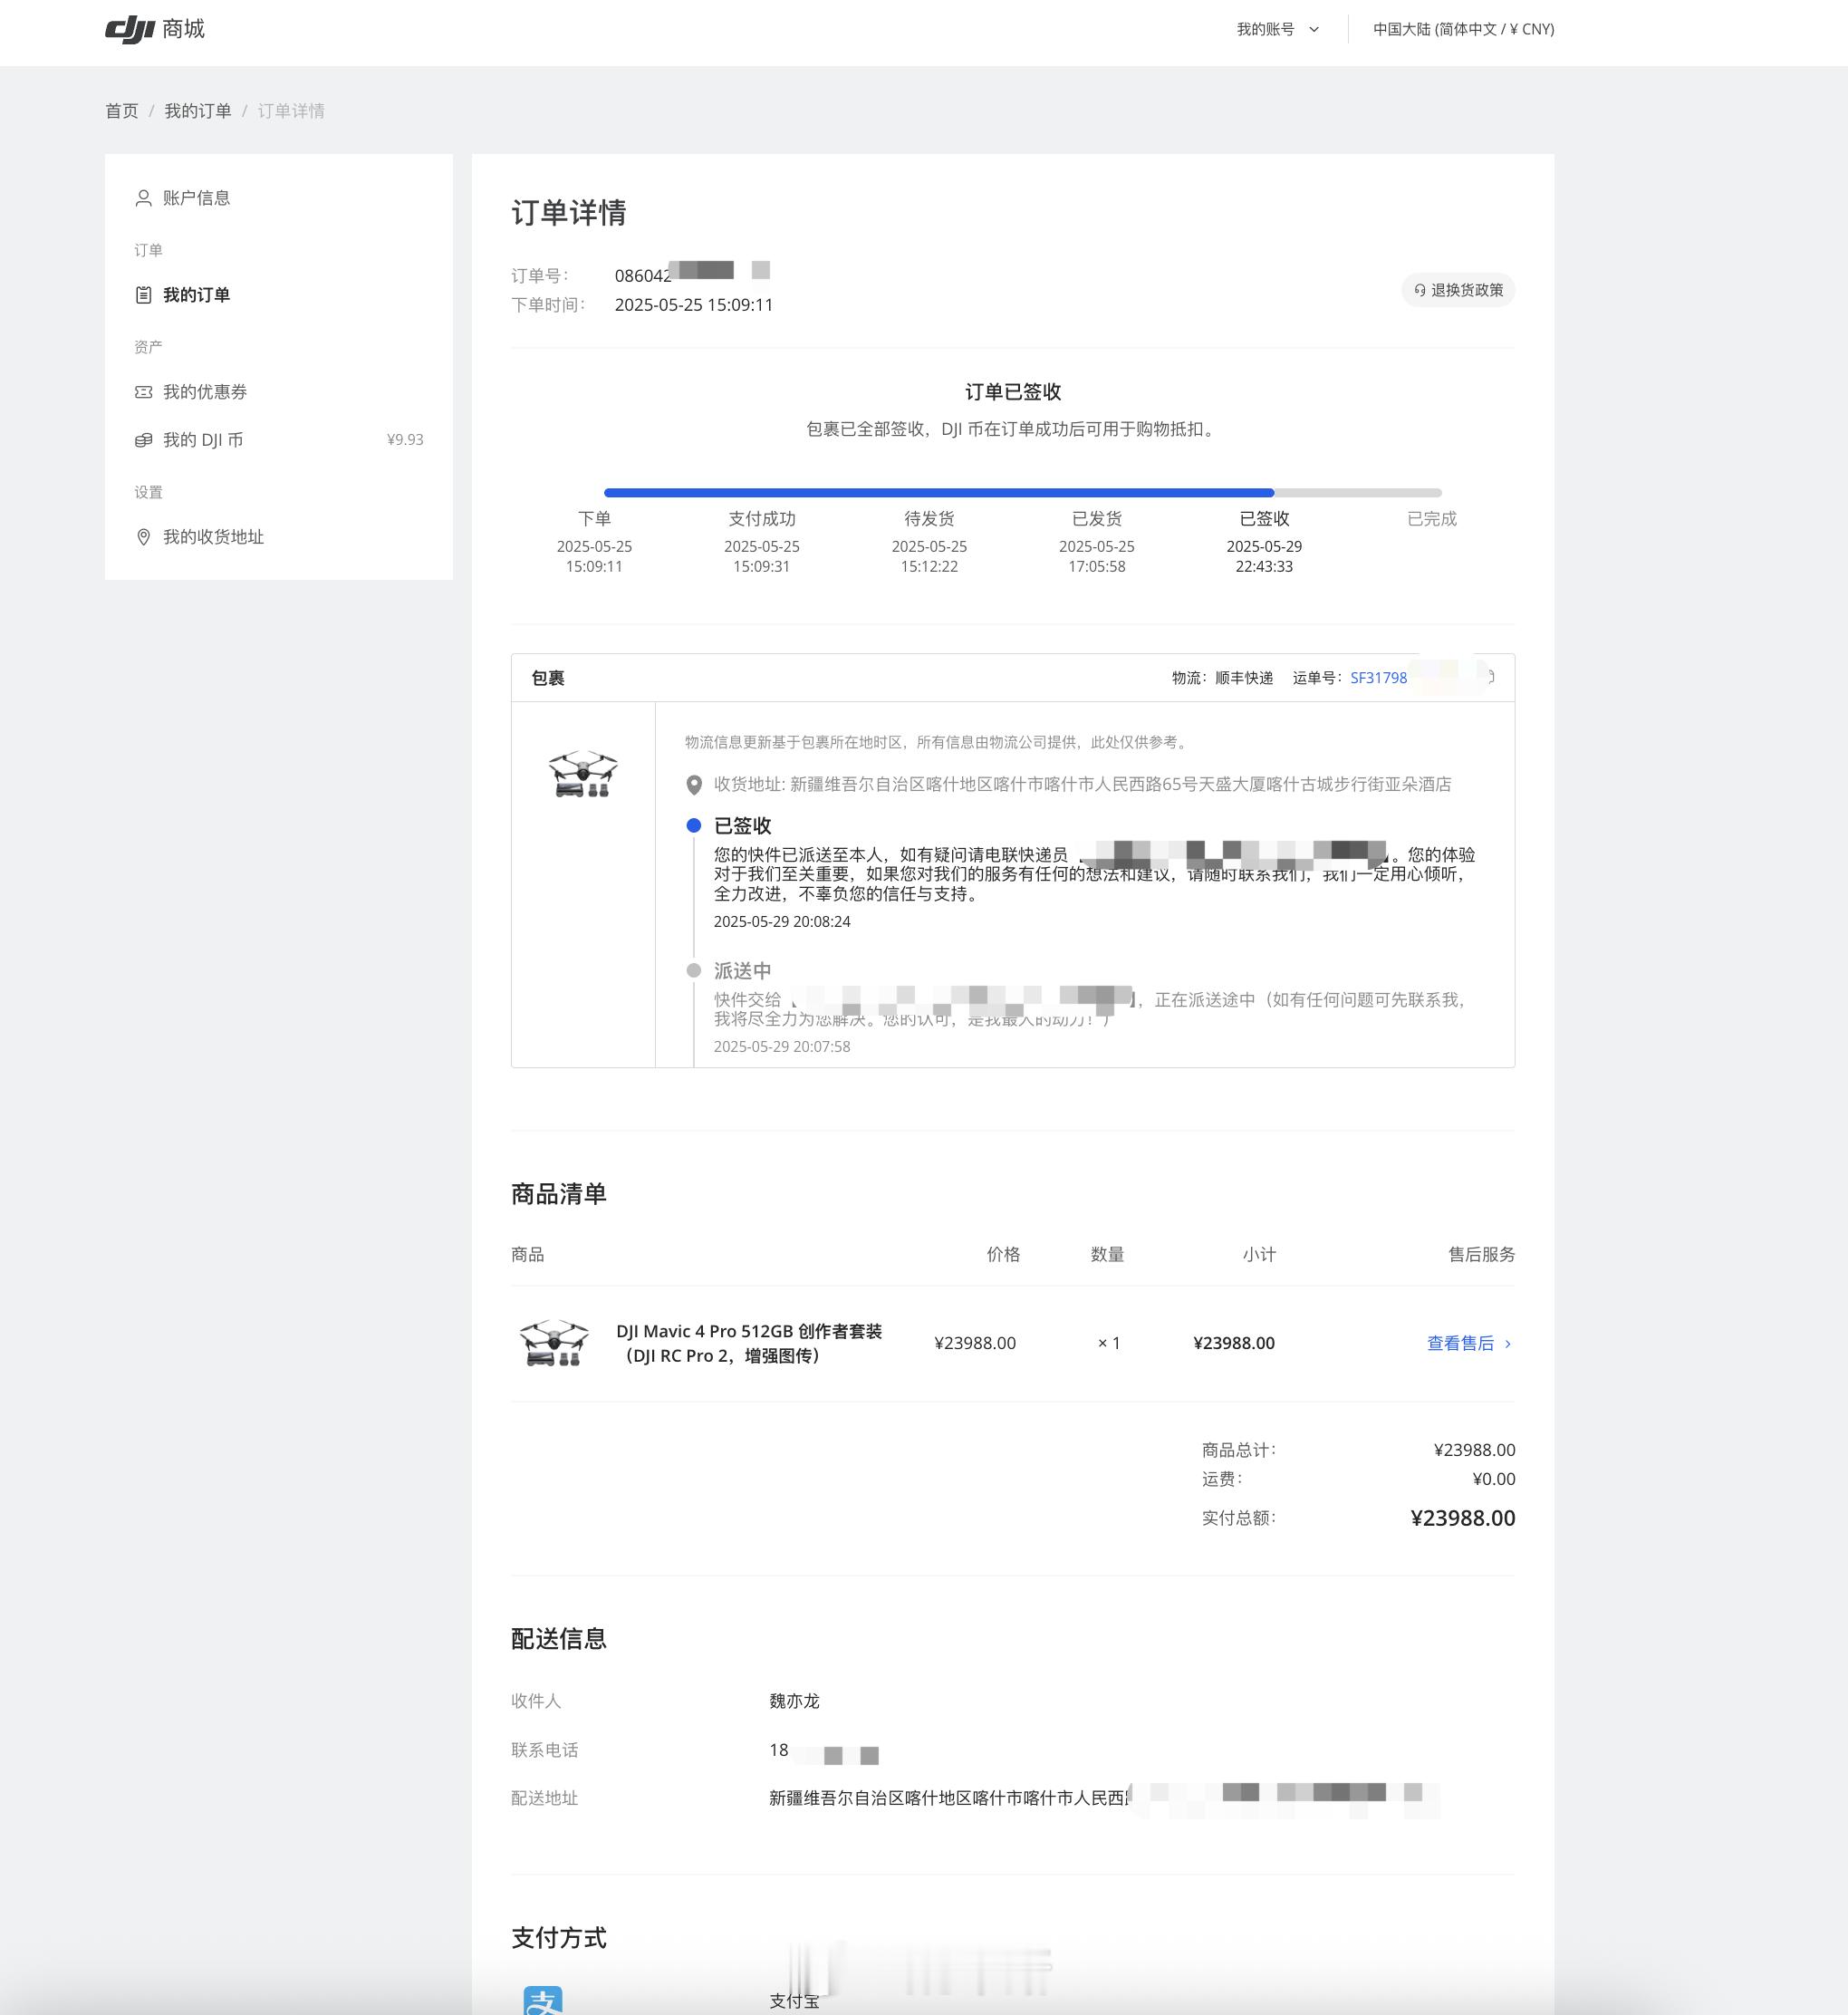The height and width of the screenshot is (2015, 1848).
Task: Click the 2025-05-29 20:07:58 tracking timestamp
Action: click(782, 1047)
